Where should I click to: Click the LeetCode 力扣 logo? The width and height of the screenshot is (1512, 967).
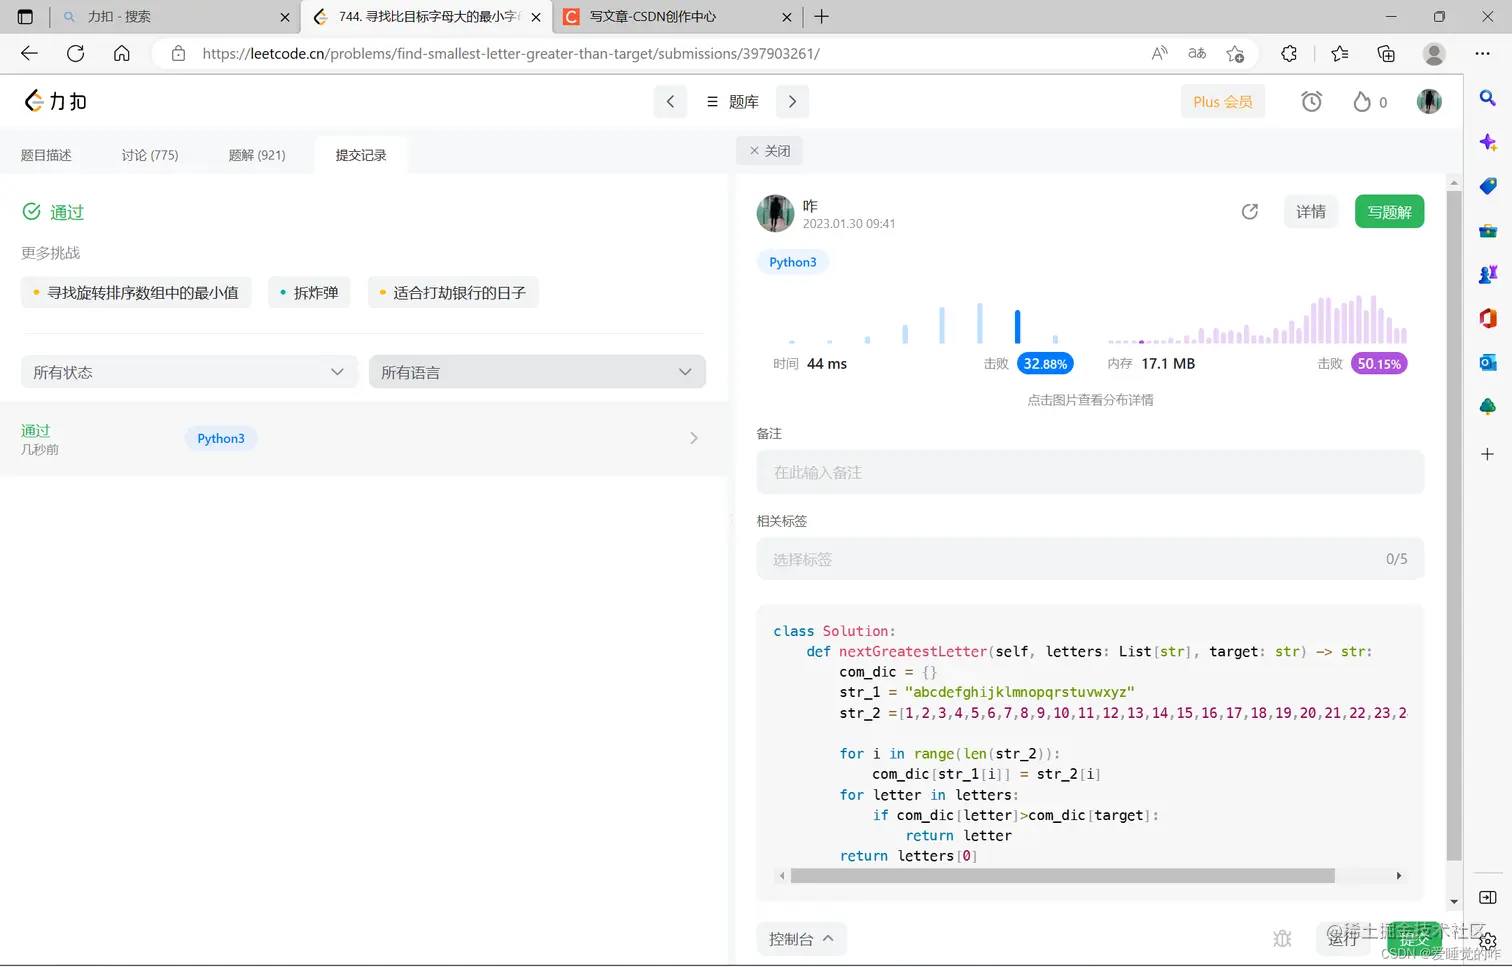(56, 101)
